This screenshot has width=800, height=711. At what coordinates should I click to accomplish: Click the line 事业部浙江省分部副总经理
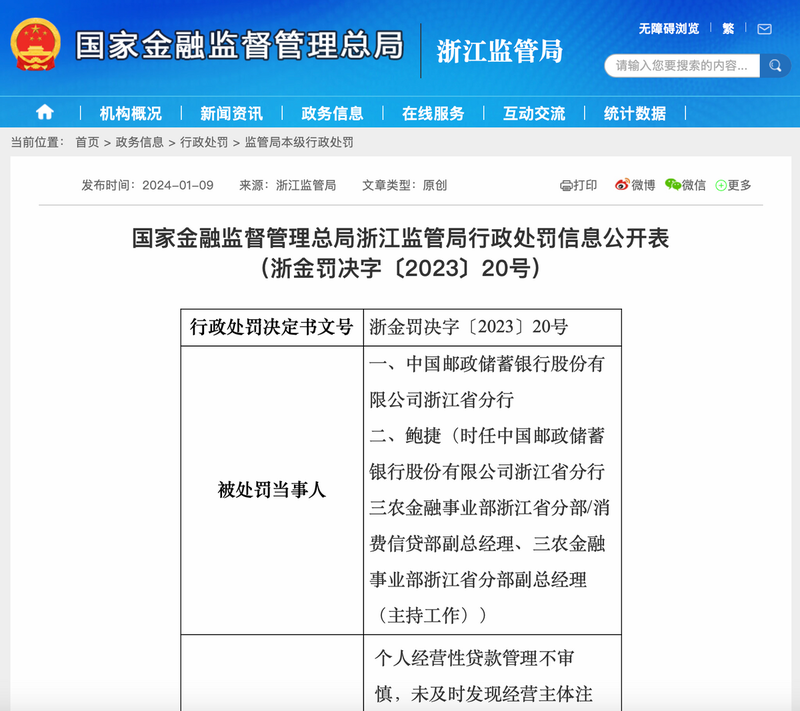pyautogui.click(x=478, y=580)
